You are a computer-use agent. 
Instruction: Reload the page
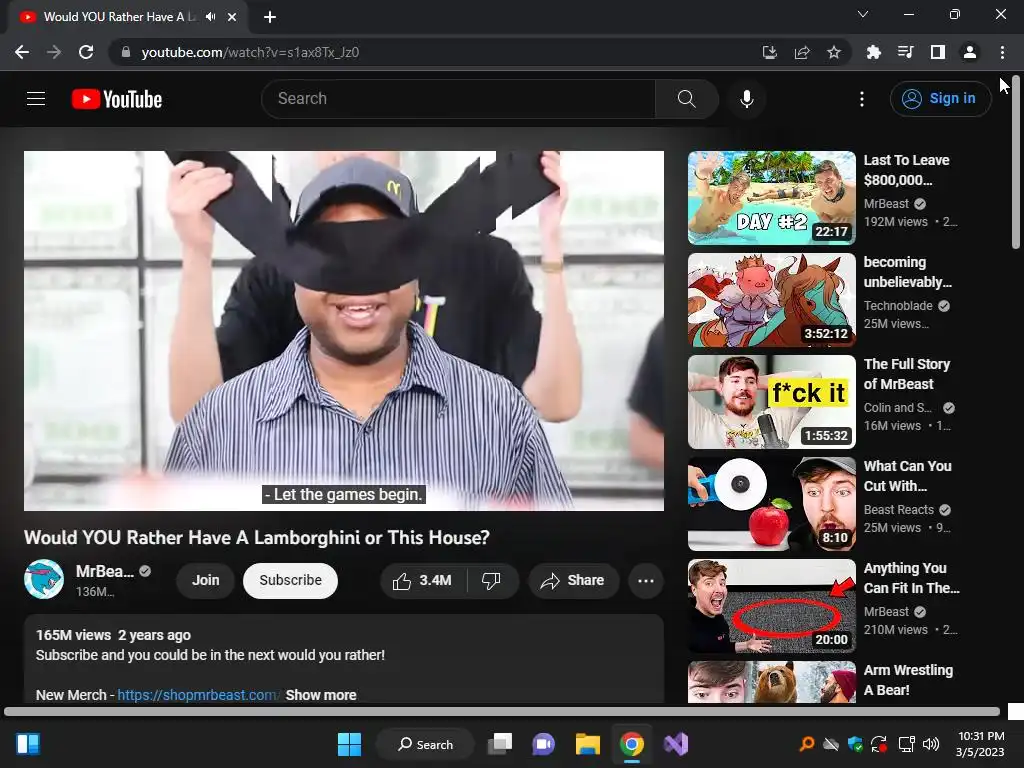[86, 52]
